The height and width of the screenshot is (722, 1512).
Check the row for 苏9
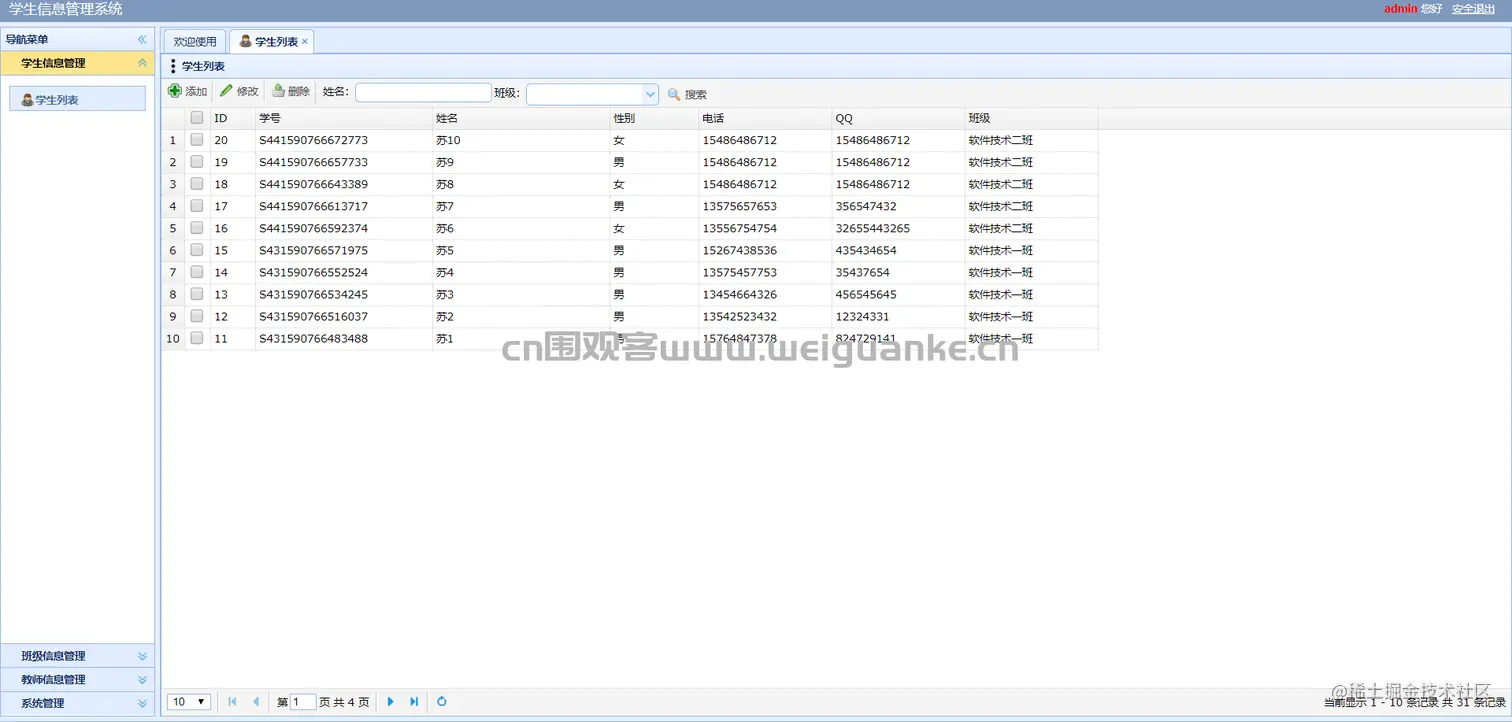[x=197, y=162]
